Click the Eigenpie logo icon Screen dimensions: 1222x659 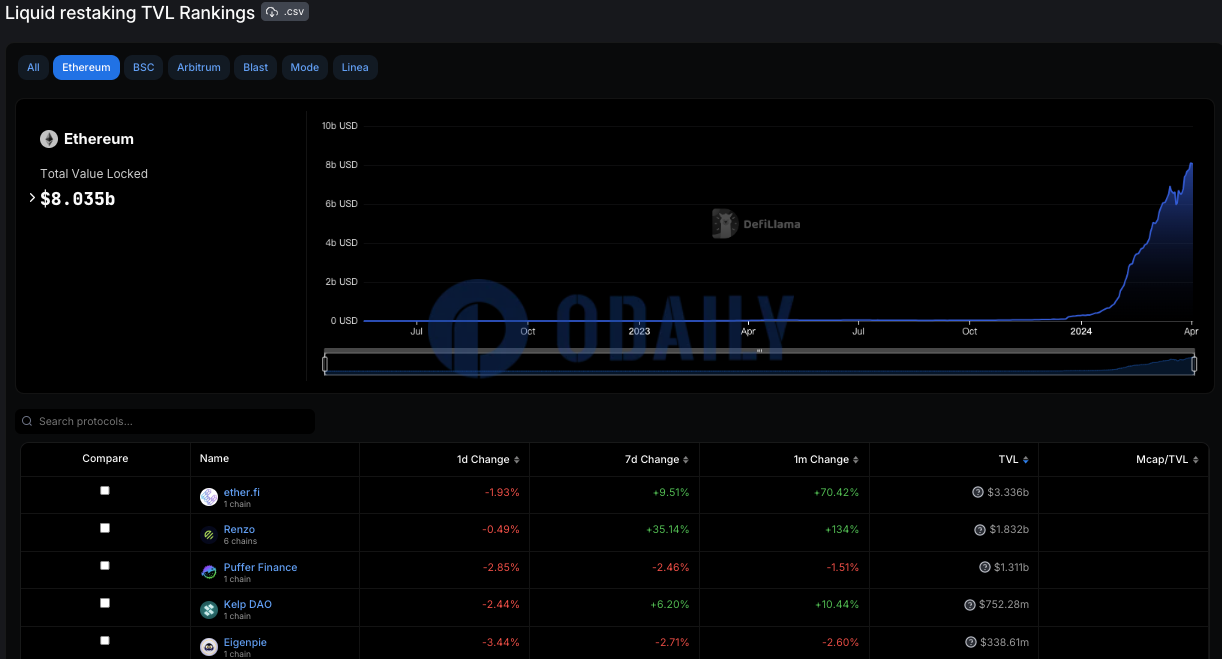tap(209, 647)
